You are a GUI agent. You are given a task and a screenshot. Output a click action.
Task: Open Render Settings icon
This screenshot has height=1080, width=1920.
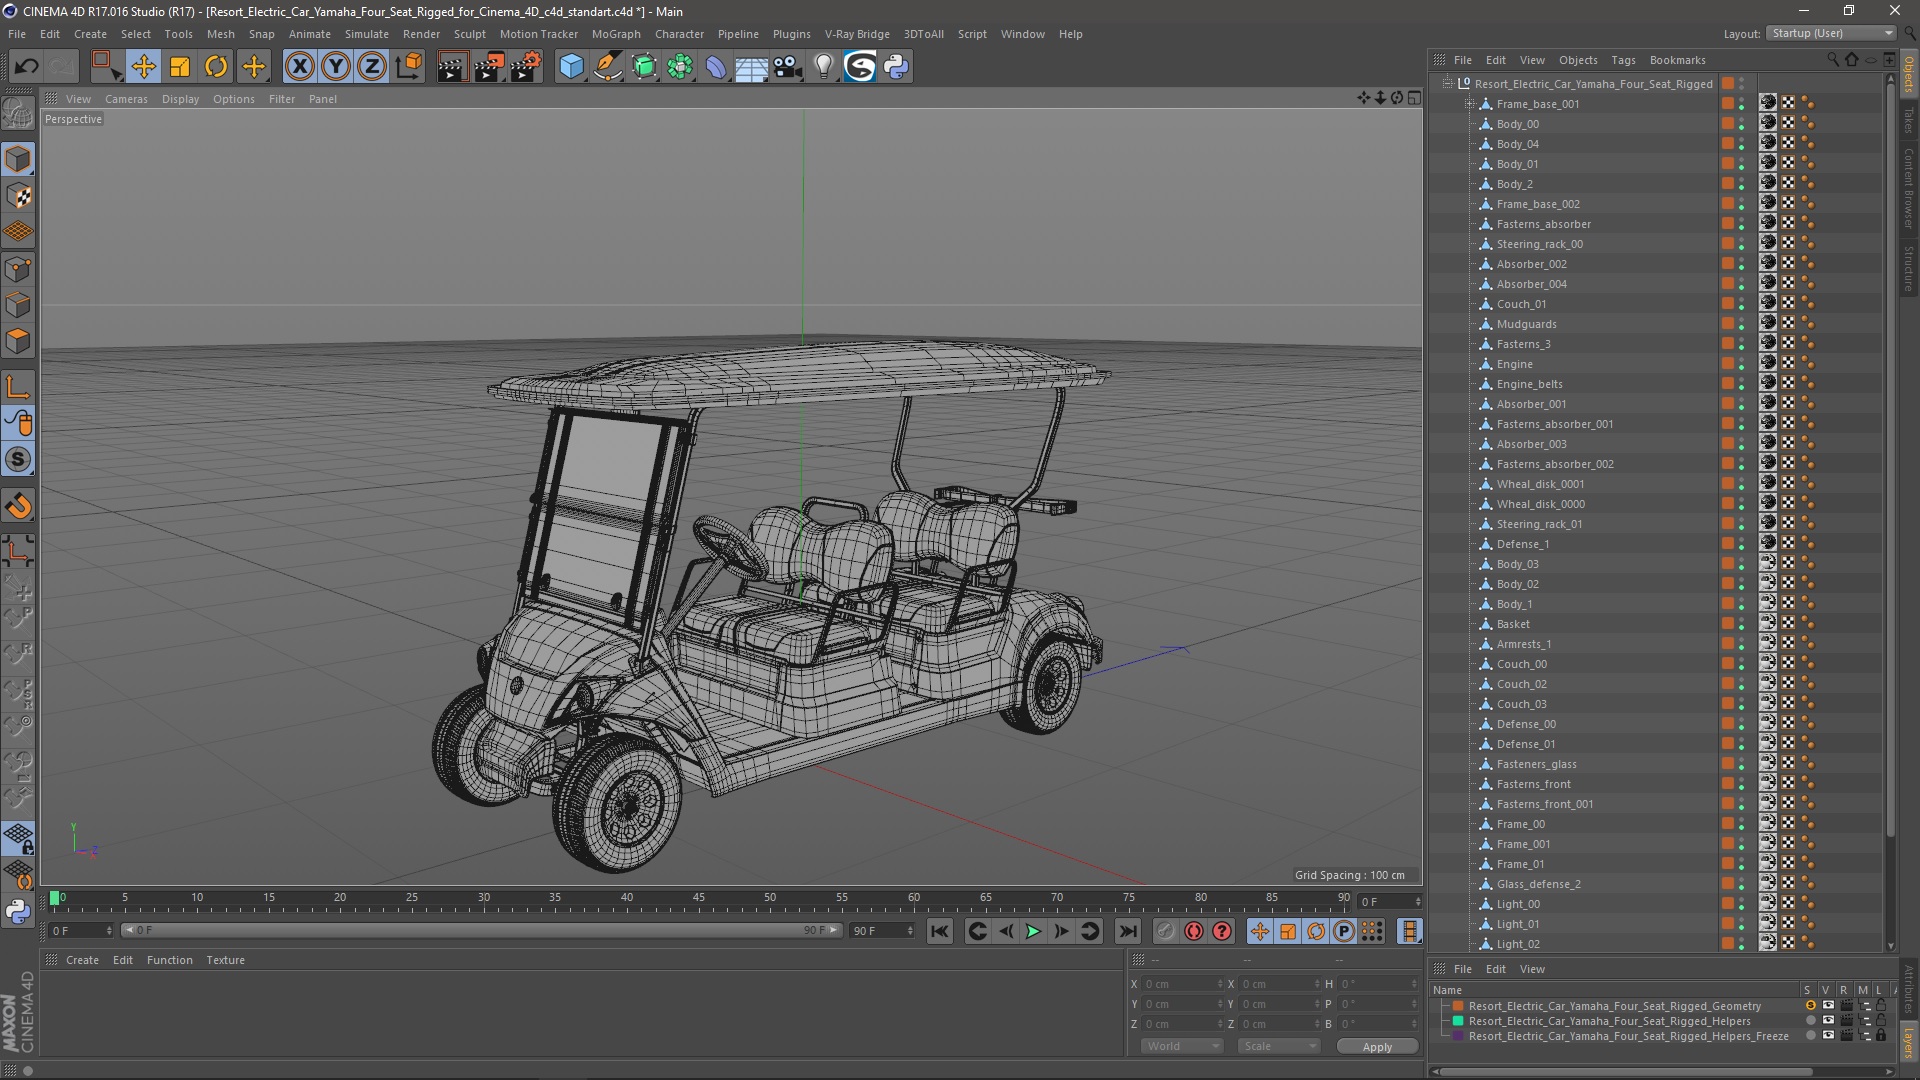[526, 67]
